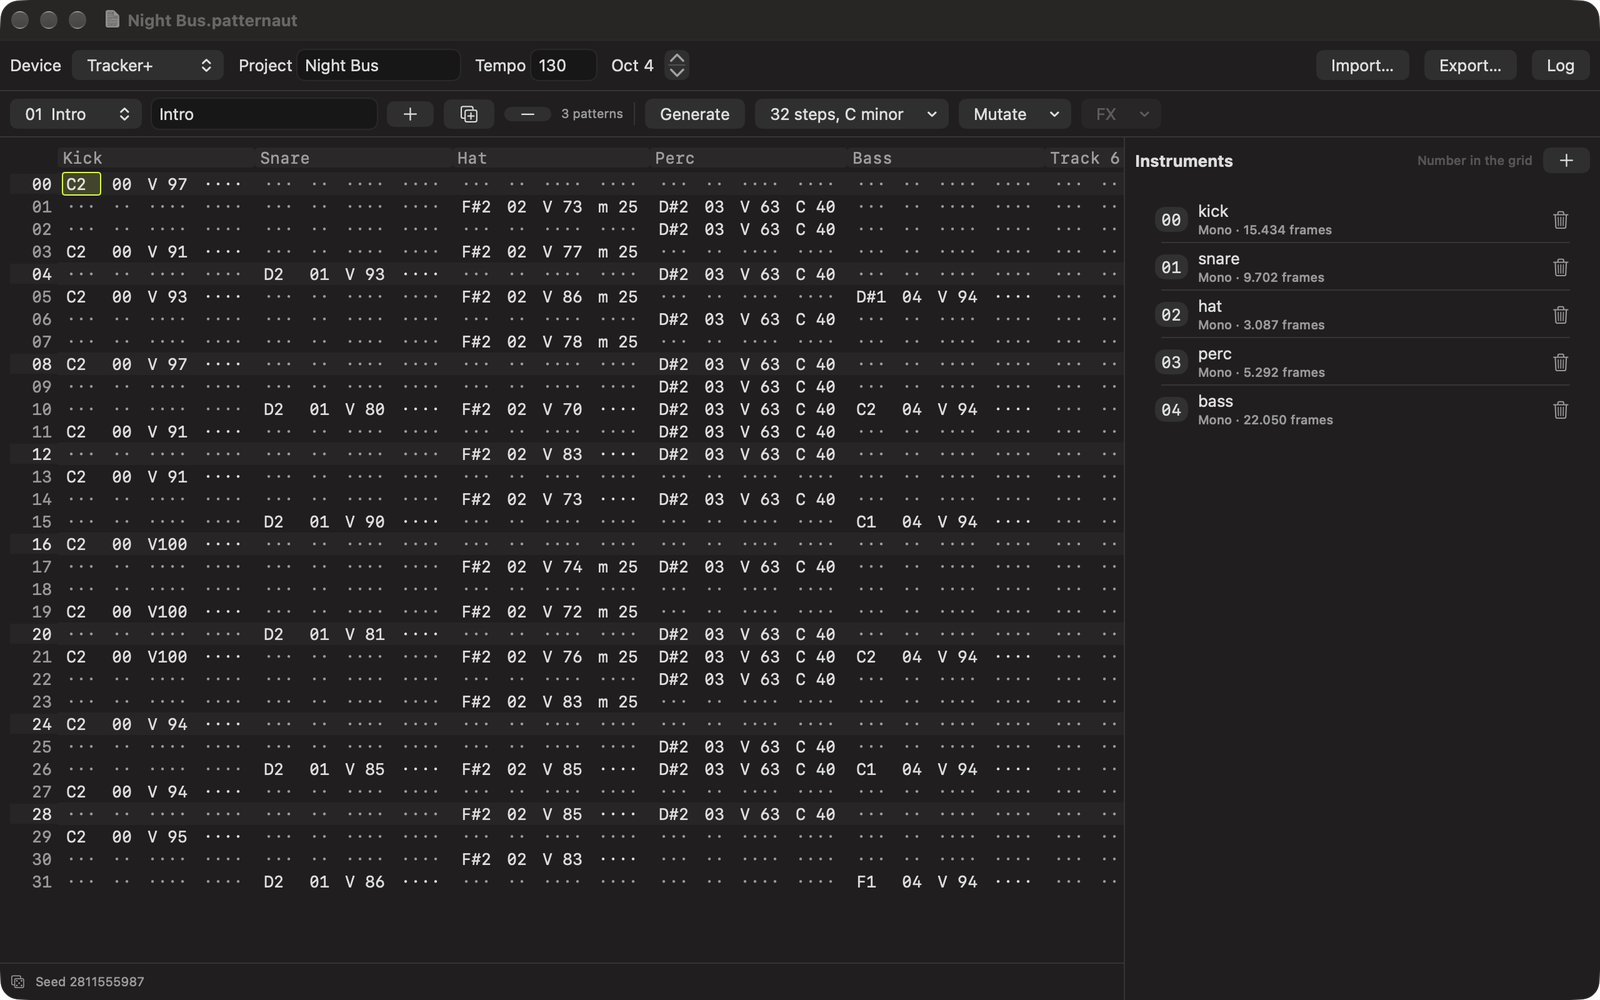Delete the hat instrument
Image resolution: width=1600 pixels, height=1000 pixels.
coord(1560,315)
